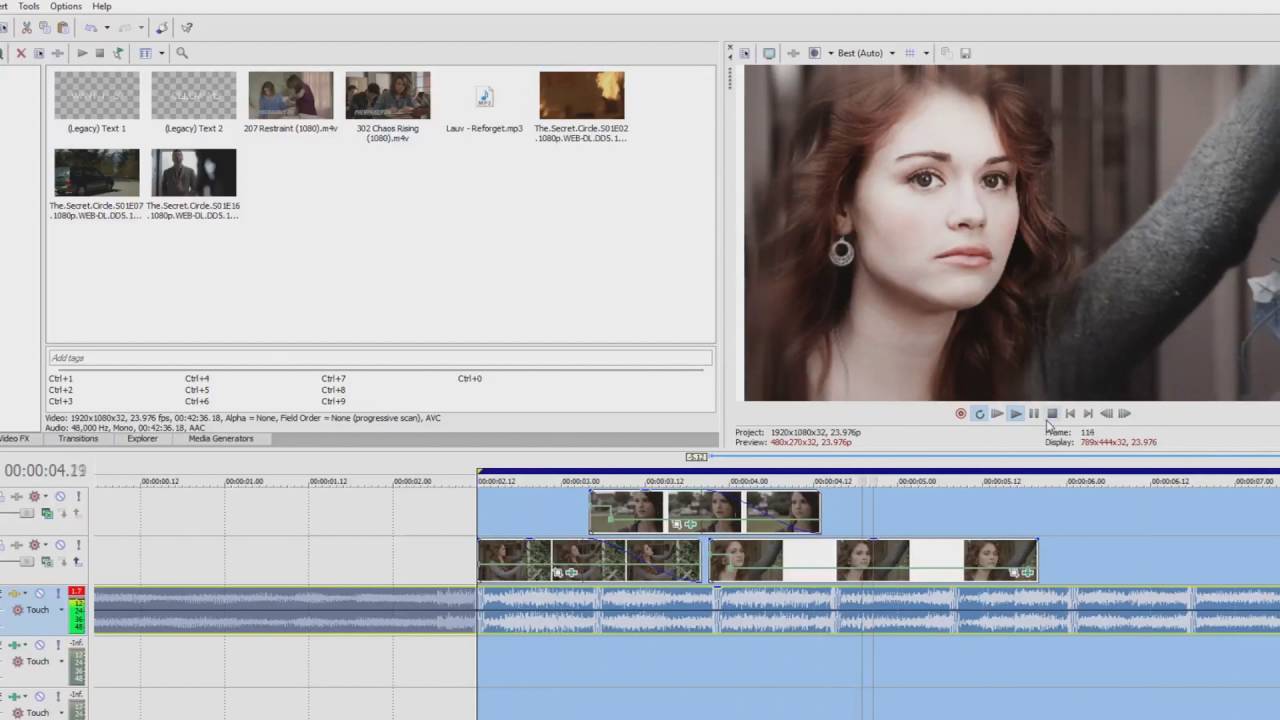Click the Paste clipboard icon in the toolbar

point(62,27)
